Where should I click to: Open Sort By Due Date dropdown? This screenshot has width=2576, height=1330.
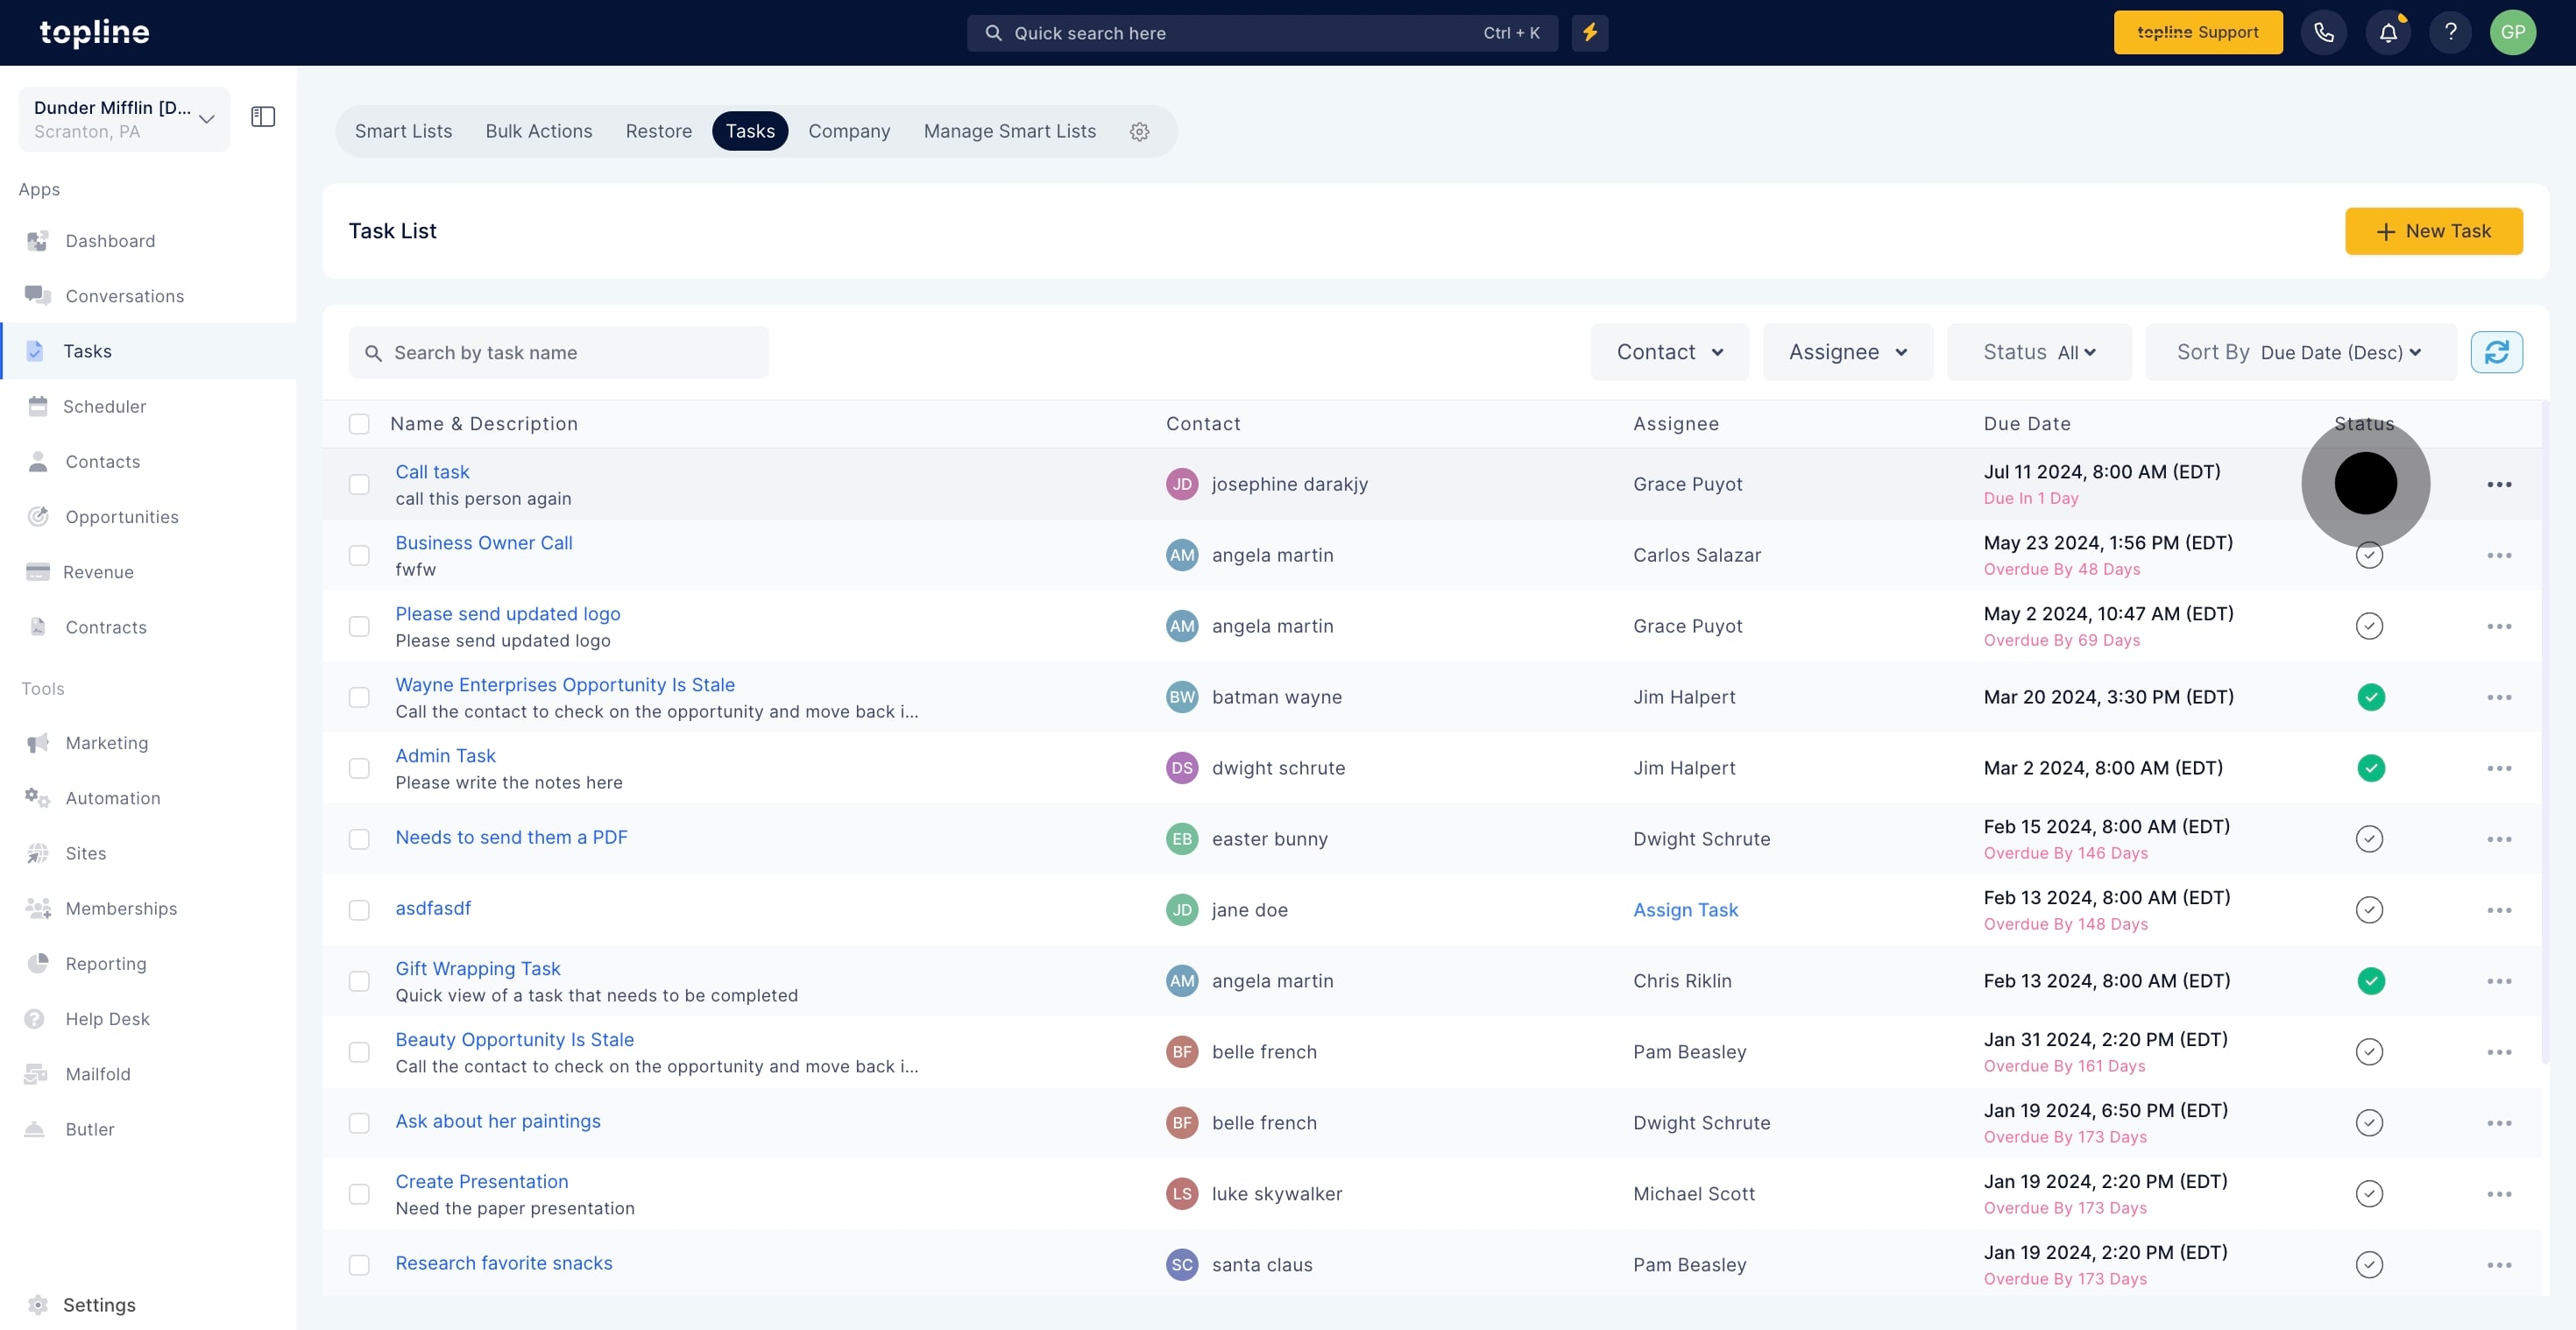pos(2300,352)
